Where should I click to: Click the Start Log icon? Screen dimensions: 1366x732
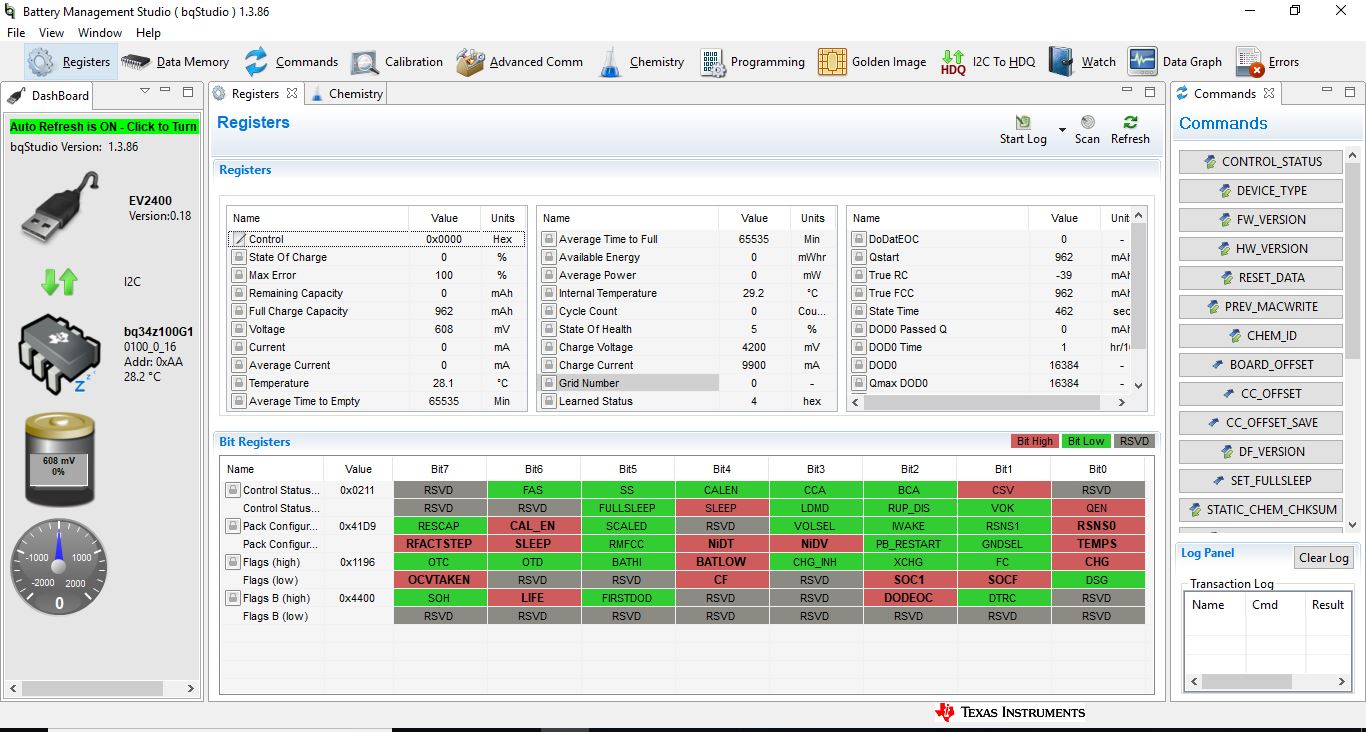pyautogui.click(x=1023, y=122)
